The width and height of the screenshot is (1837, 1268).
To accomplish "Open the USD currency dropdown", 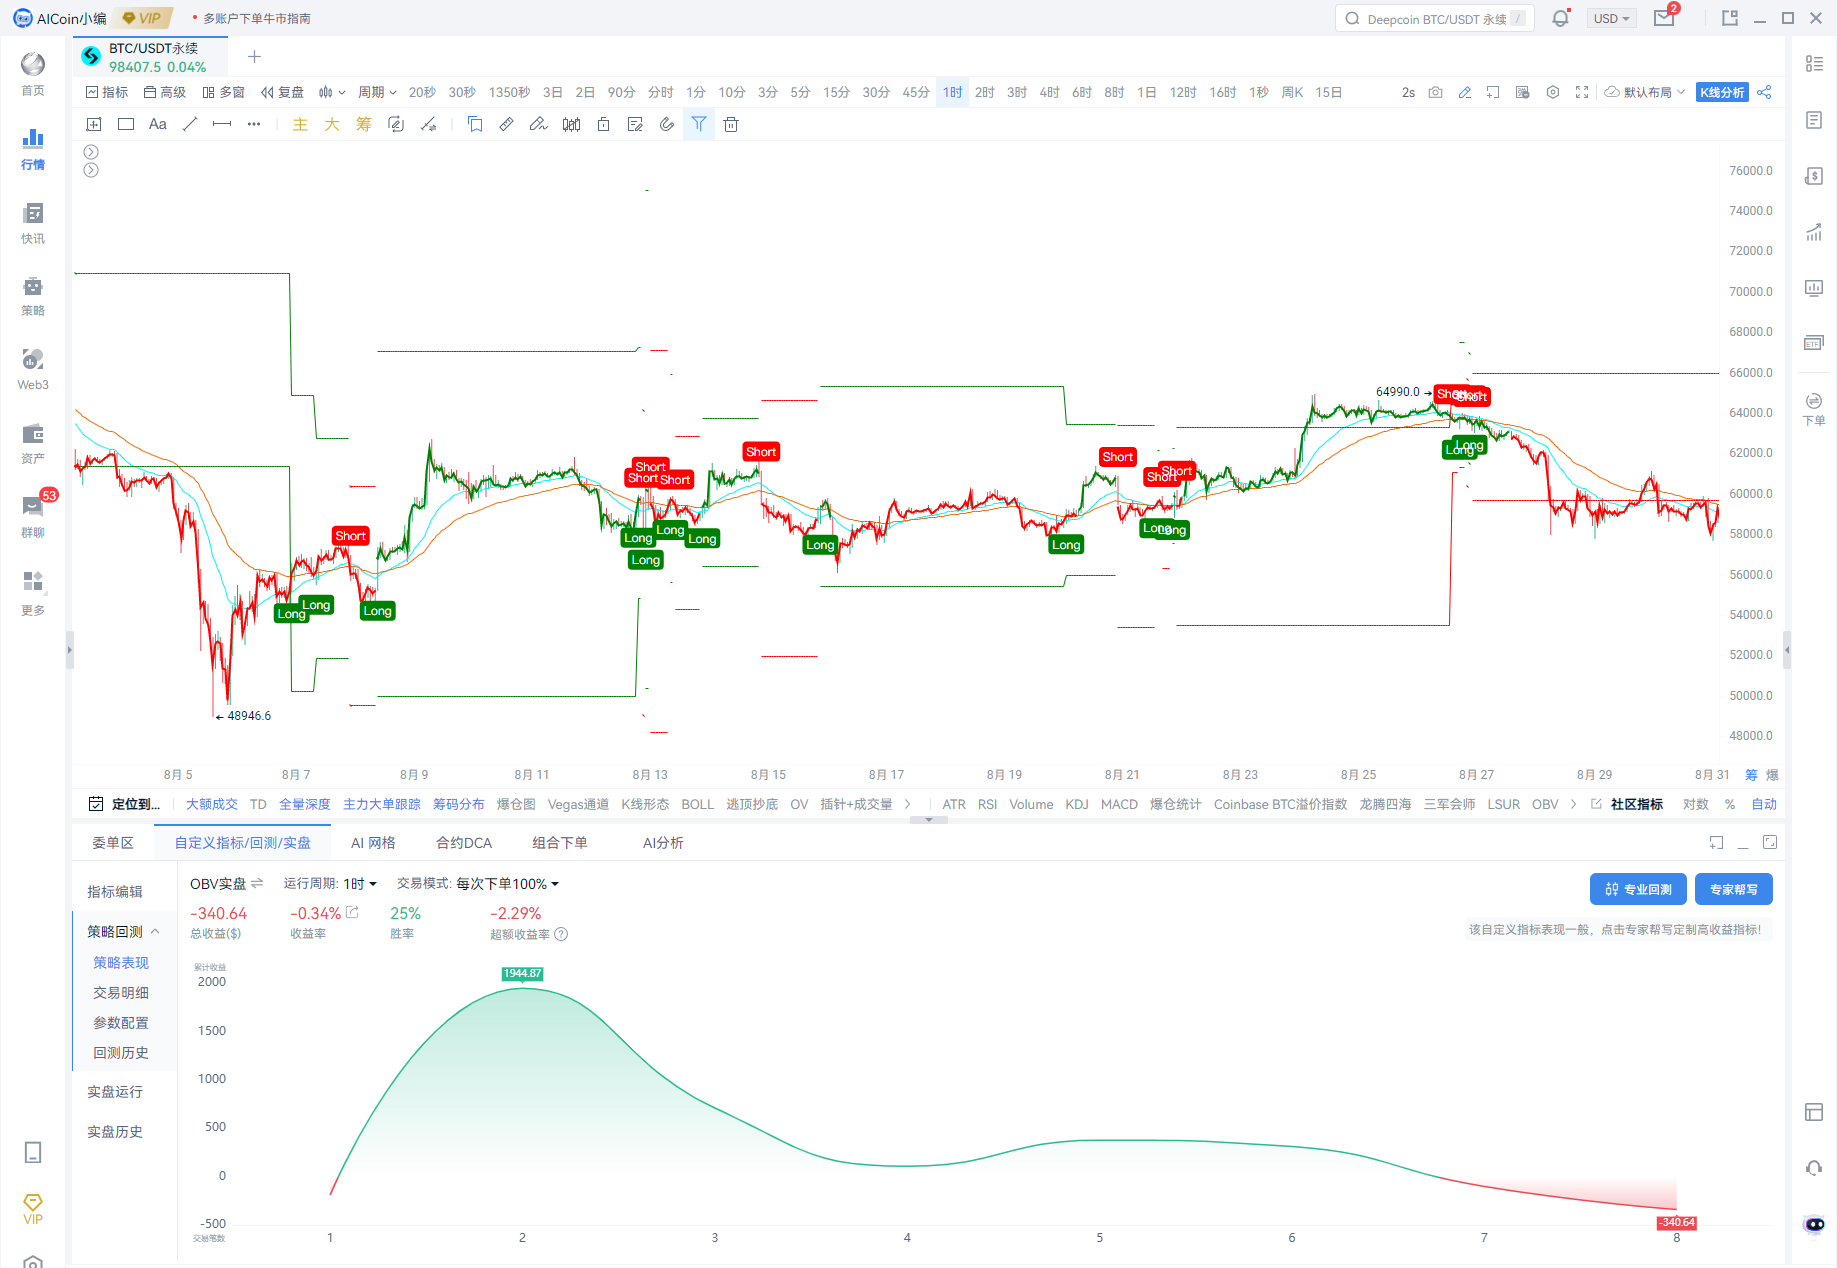I will 1611,18.
